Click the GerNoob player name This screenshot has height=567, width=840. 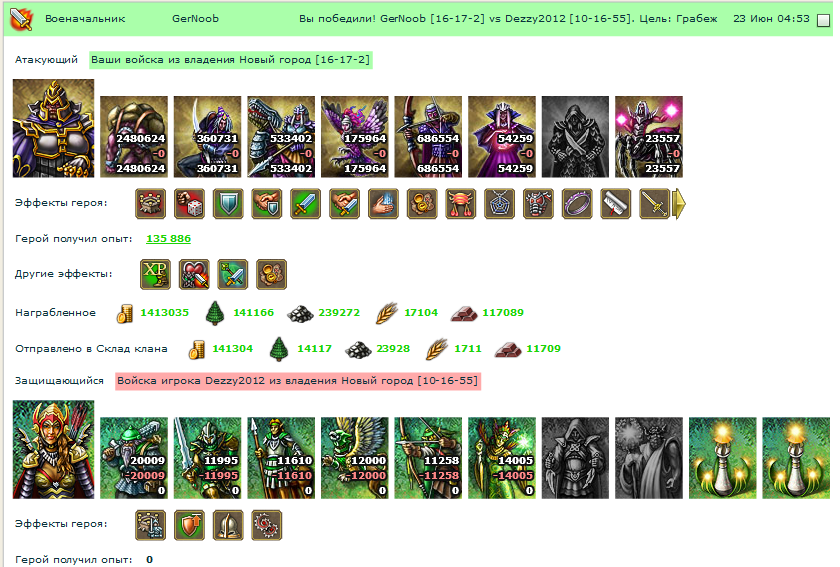[195, 19]
